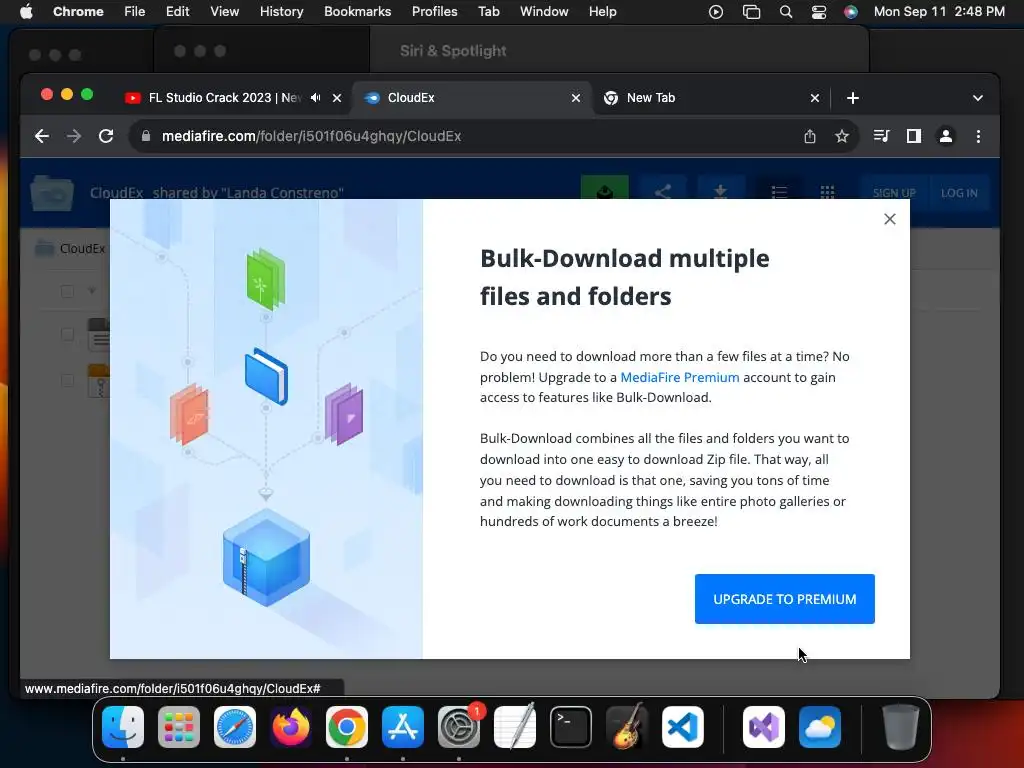Viewport: 1024px width, 768px height.
Task: Click the MediaFire download icon in header
Action: coord(720,192)
